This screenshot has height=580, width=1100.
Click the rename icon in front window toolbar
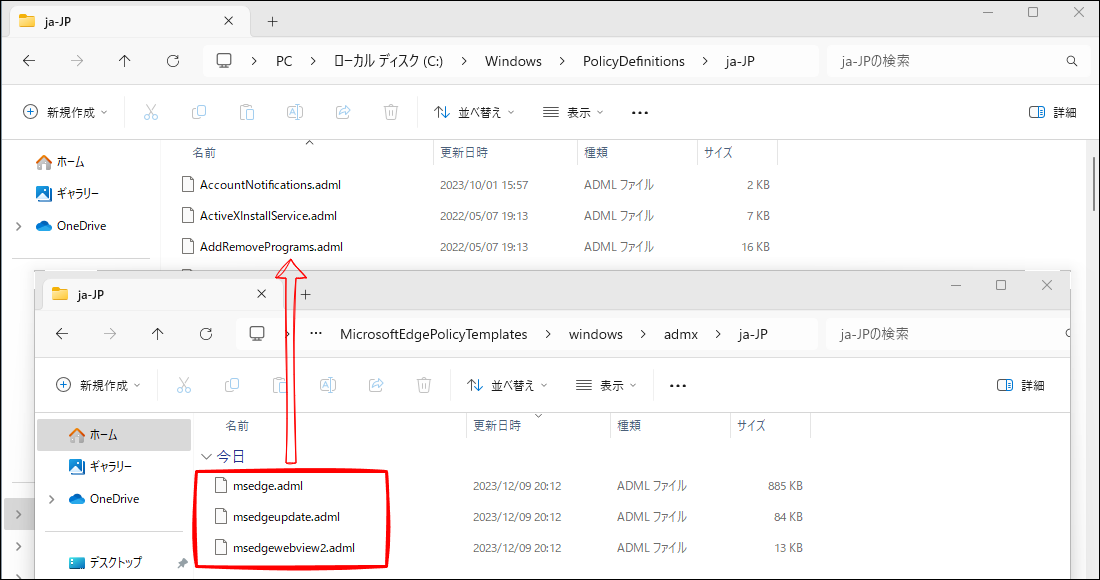pyautogui.click(x=328, y=385)
